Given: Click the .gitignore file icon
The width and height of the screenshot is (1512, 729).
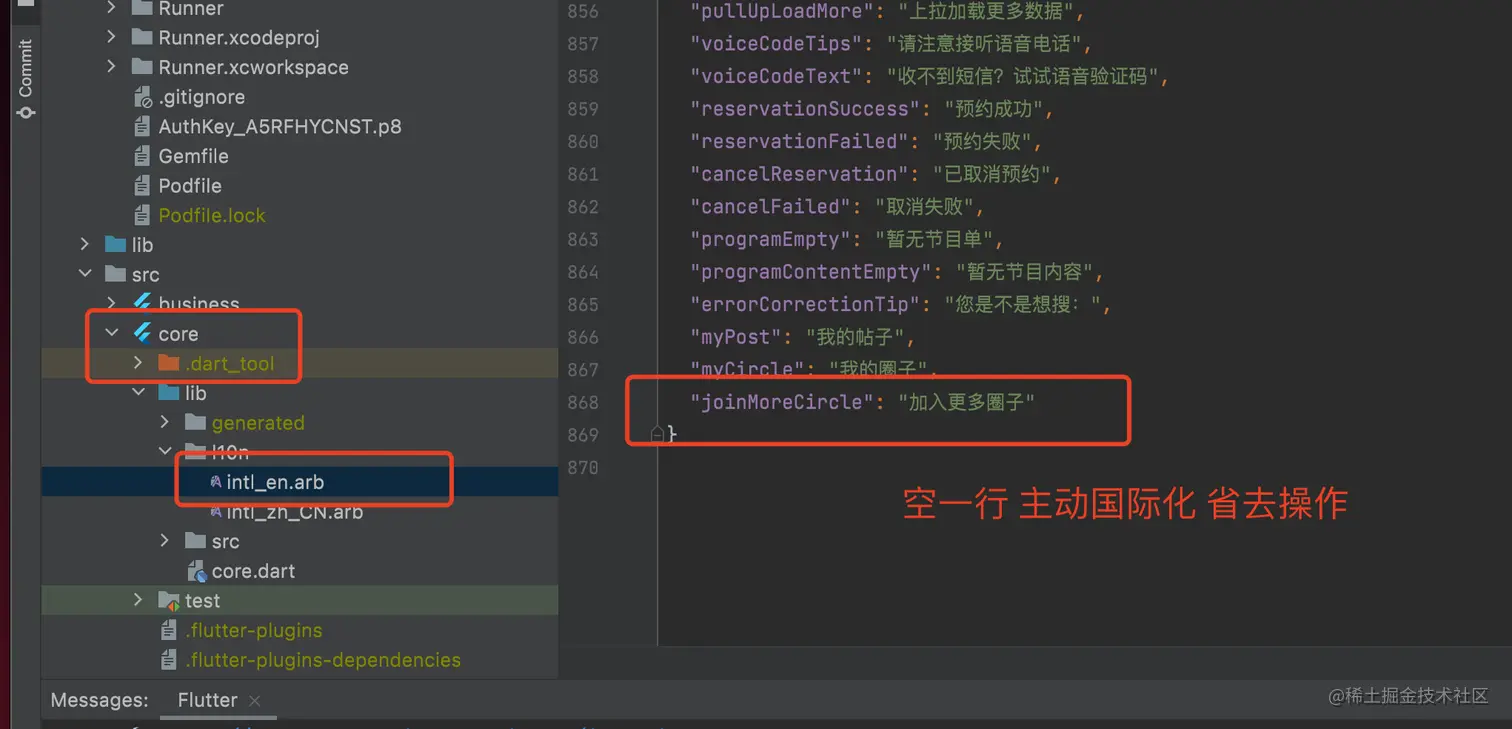Looking at the screenshot, I should tap(142, 97).
